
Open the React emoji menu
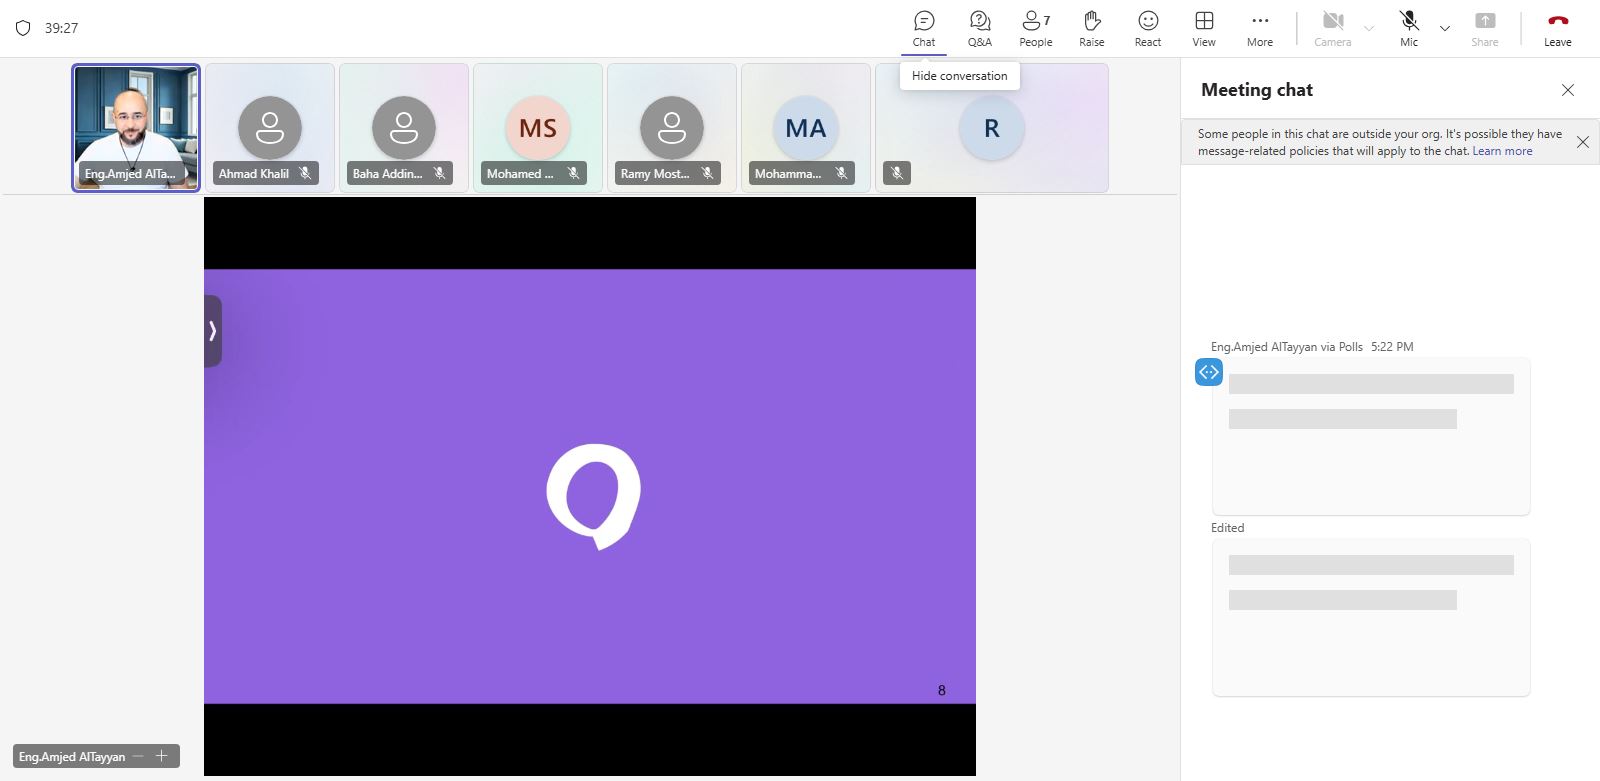click(1147, 28)
